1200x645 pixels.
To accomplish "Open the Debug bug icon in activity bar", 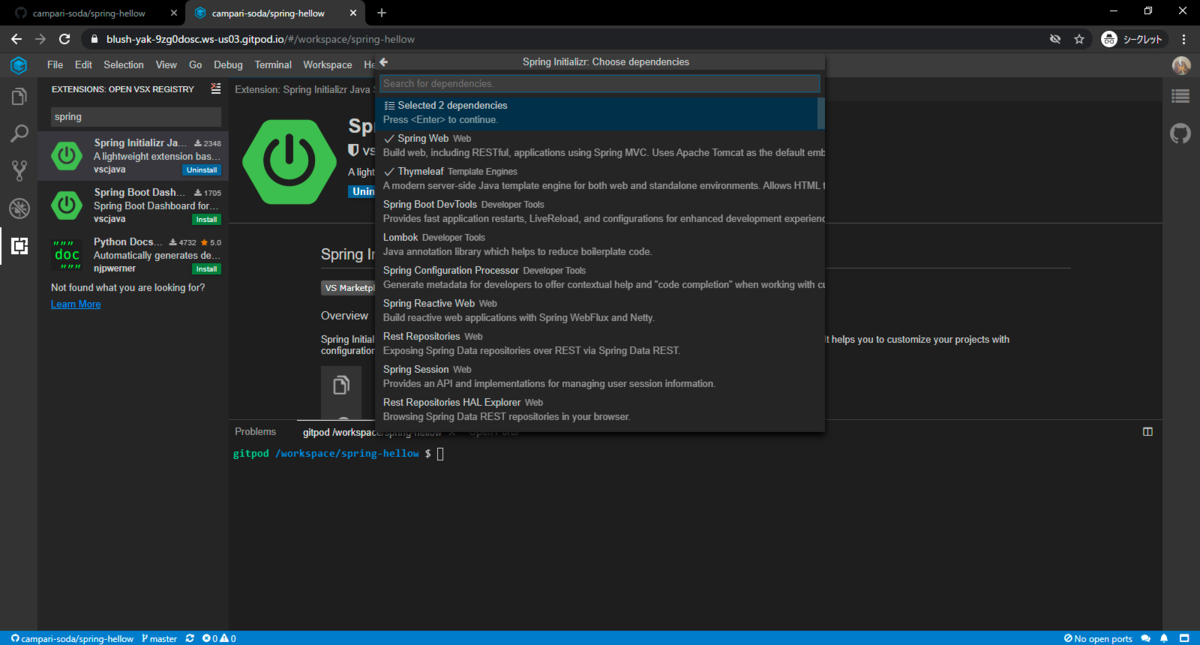I will (18, 208).
